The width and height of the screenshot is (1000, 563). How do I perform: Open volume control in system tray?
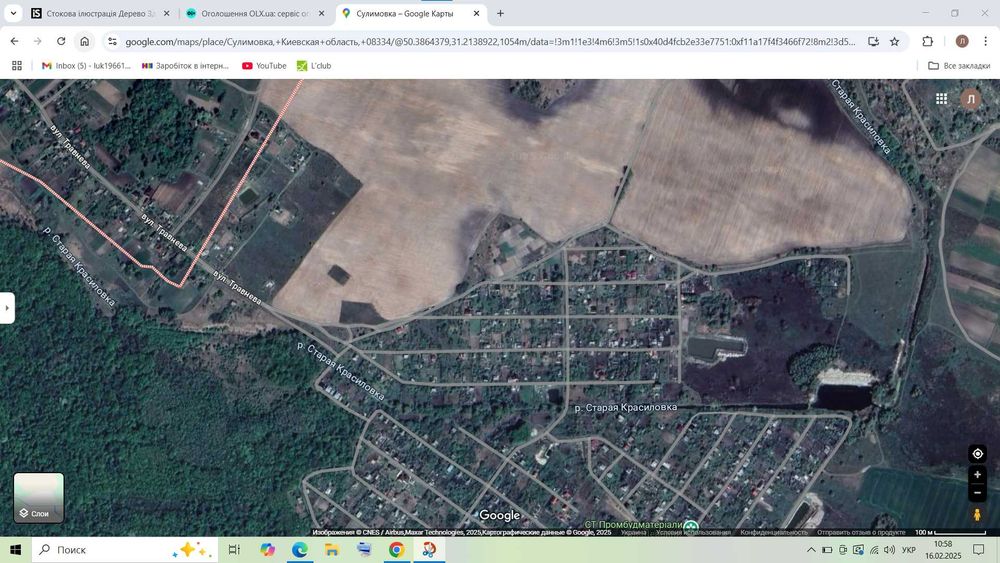[x=890, y=550]
